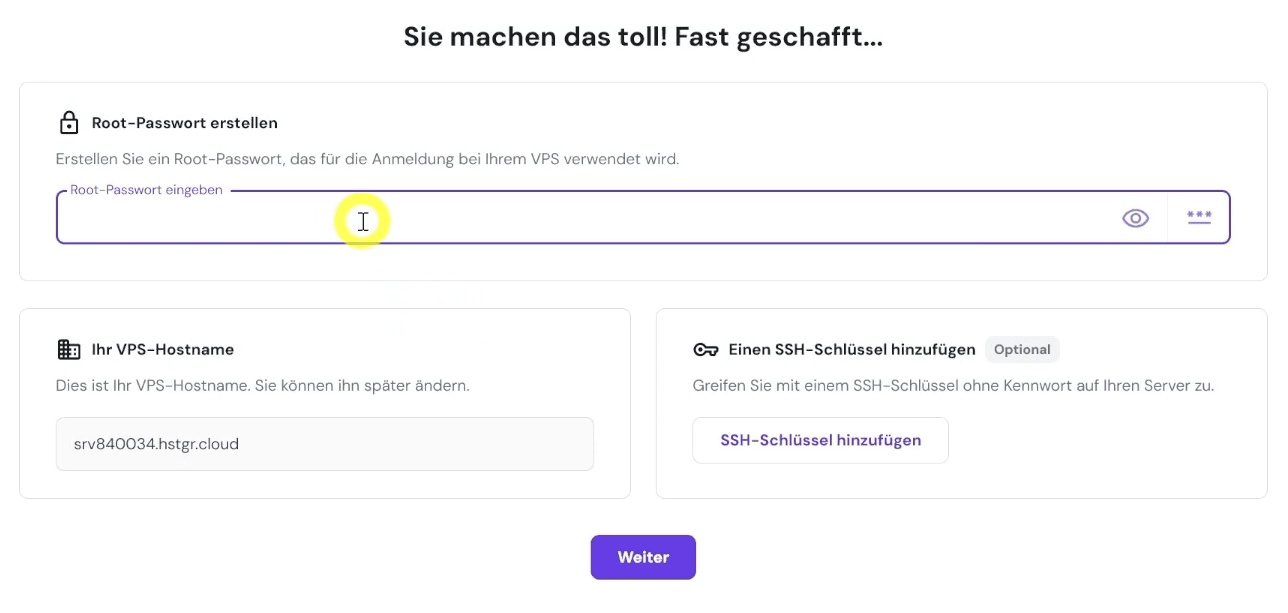Image resolution: width=1288 pixels, height=613 pixels.
Task: Select the Root-Passwort erstellen section header
Action: [184, 122]
